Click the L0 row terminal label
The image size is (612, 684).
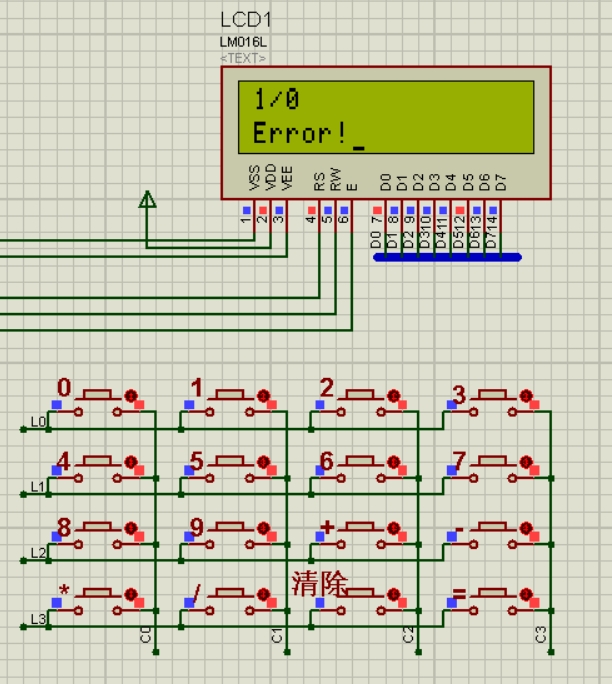click(x=38, y=422)
